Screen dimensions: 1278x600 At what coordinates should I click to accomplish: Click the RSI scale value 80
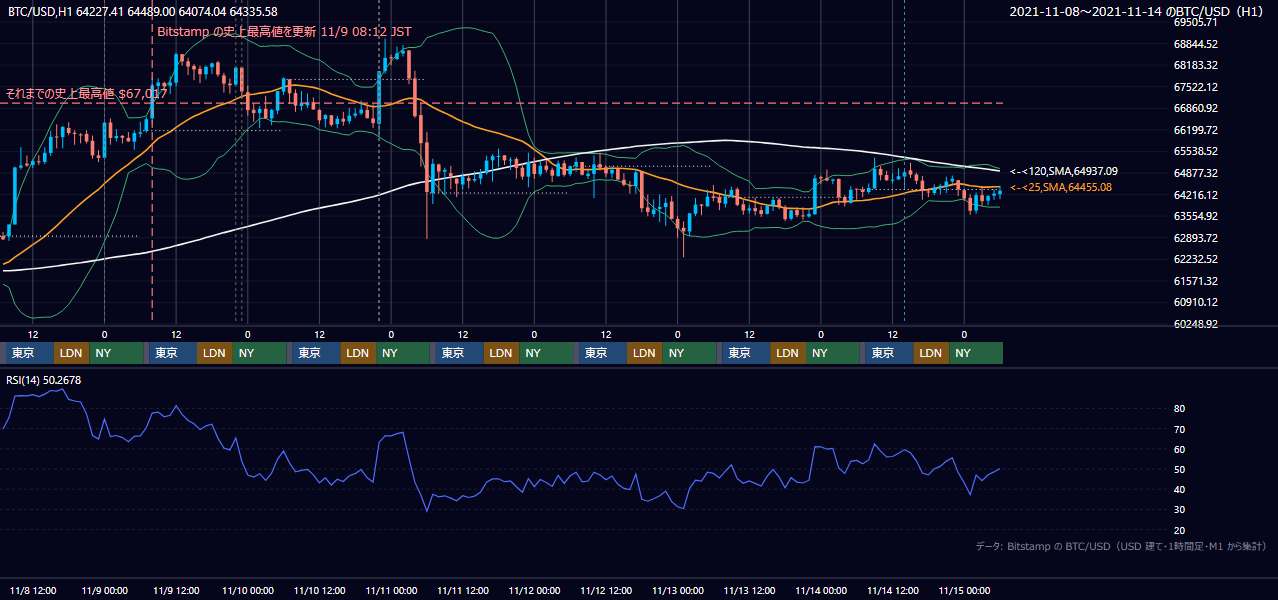point(1180,409)
